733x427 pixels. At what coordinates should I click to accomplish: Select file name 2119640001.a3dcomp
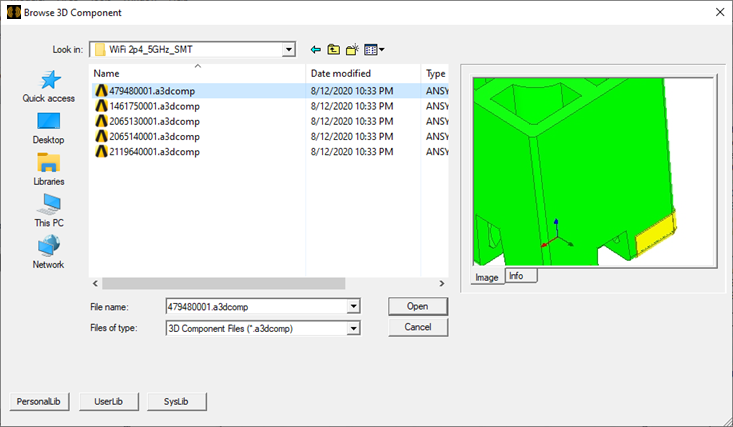point(154,152)
